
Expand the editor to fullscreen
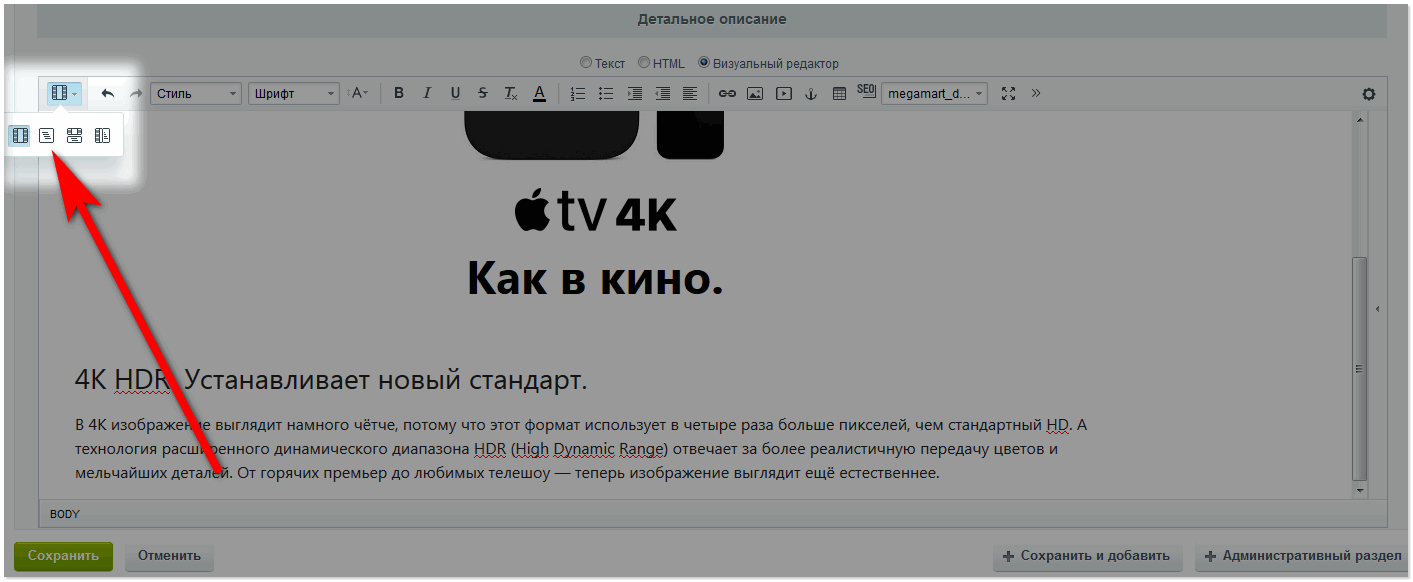pyautogui.click(x=1008, y=93)
